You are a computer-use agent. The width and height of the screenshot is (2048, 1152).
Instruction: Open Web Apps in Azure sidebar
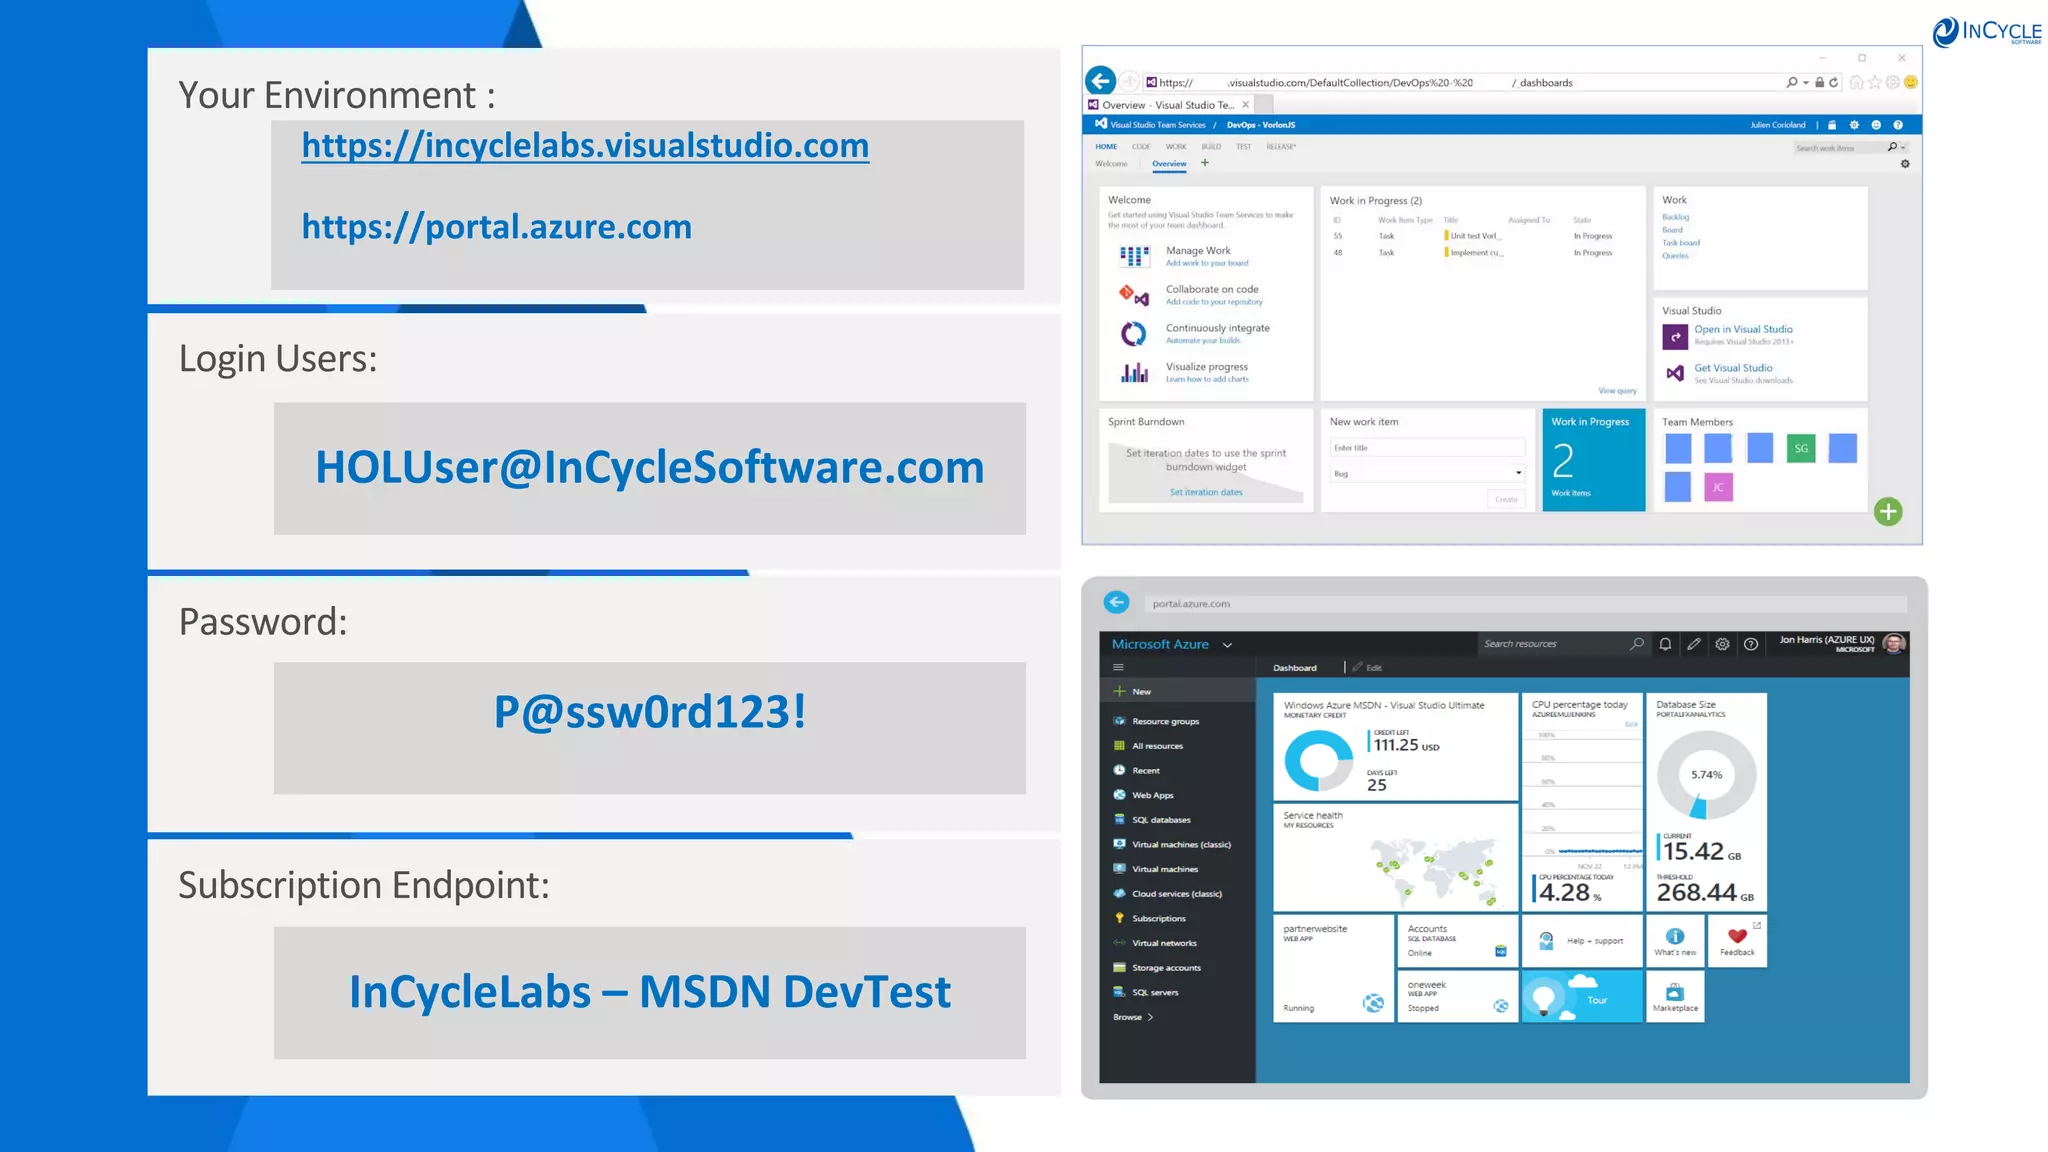click(x=1177, y=795)
